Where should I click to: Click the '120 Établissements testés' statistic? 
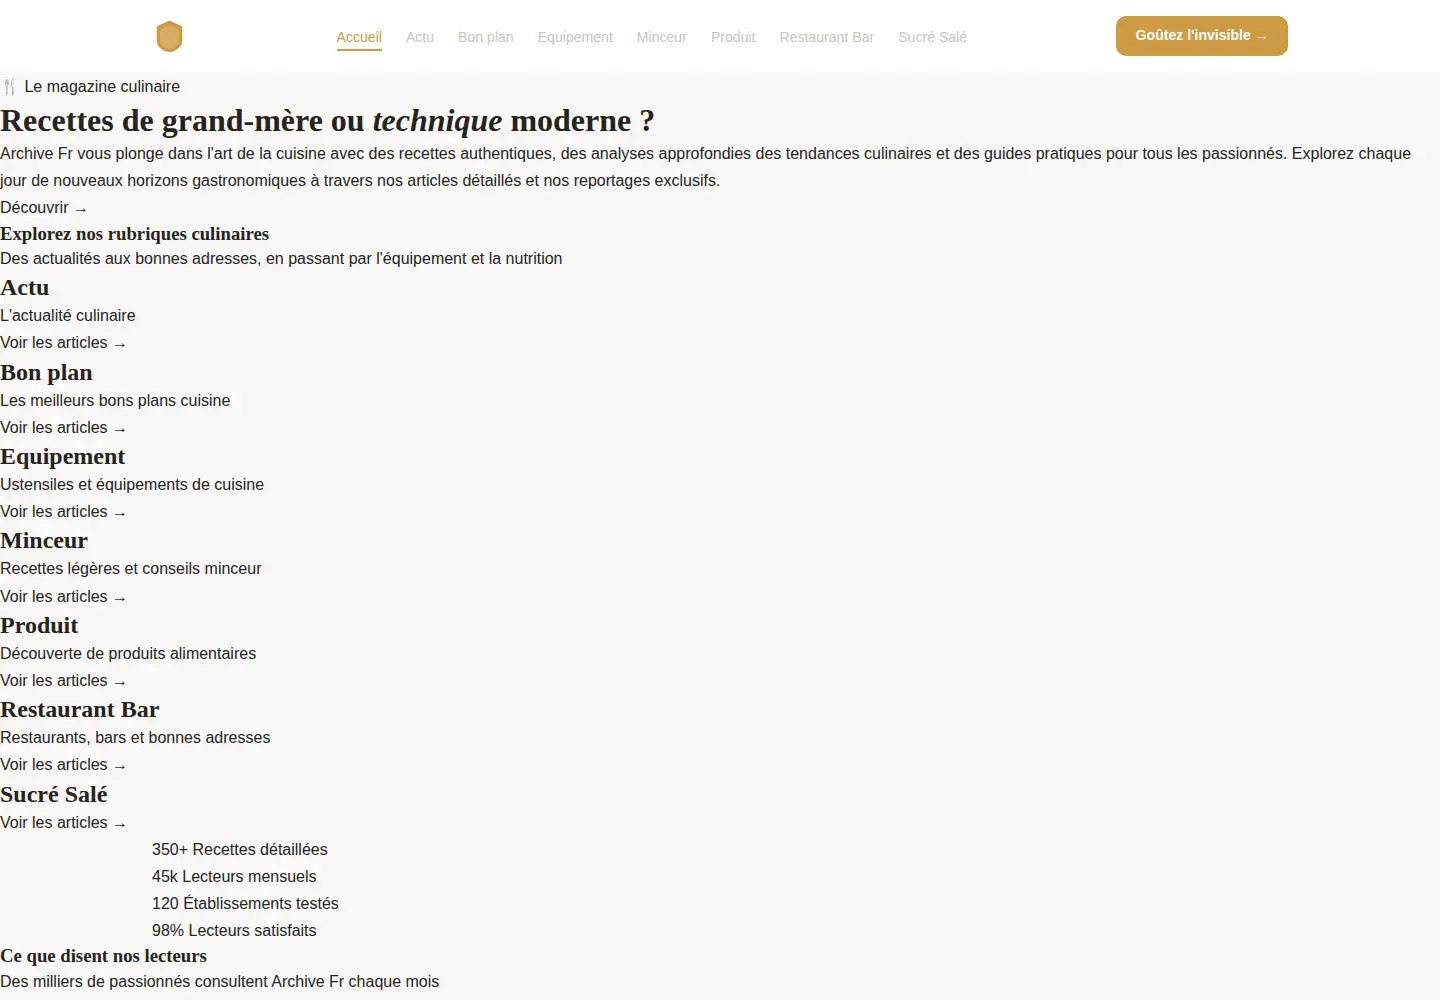245,904
